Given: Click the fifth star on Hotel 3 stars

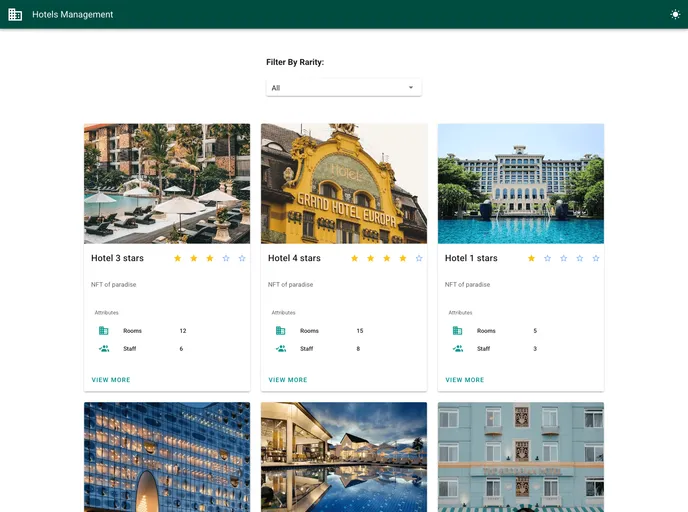Looking at the screenshot, I should point(242,258).
